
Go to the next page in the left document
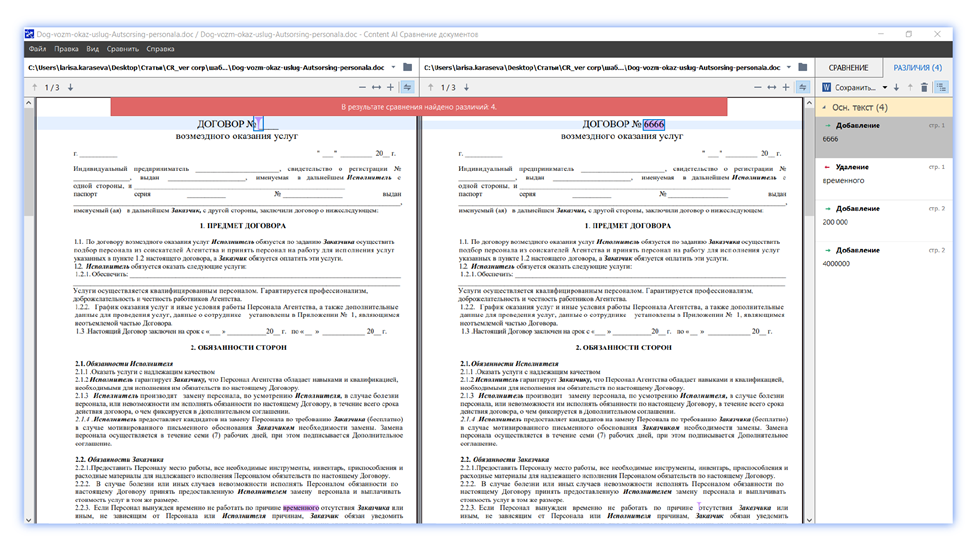(x=70, y=88)
